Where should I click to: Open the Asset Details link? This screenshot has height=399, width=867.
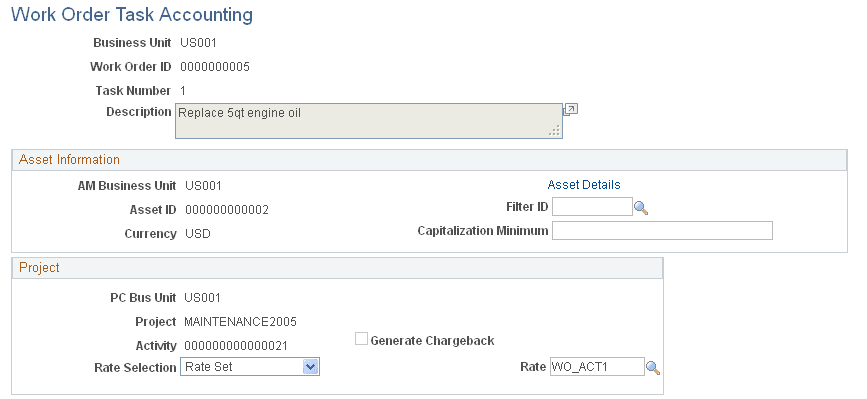[584, 185]
